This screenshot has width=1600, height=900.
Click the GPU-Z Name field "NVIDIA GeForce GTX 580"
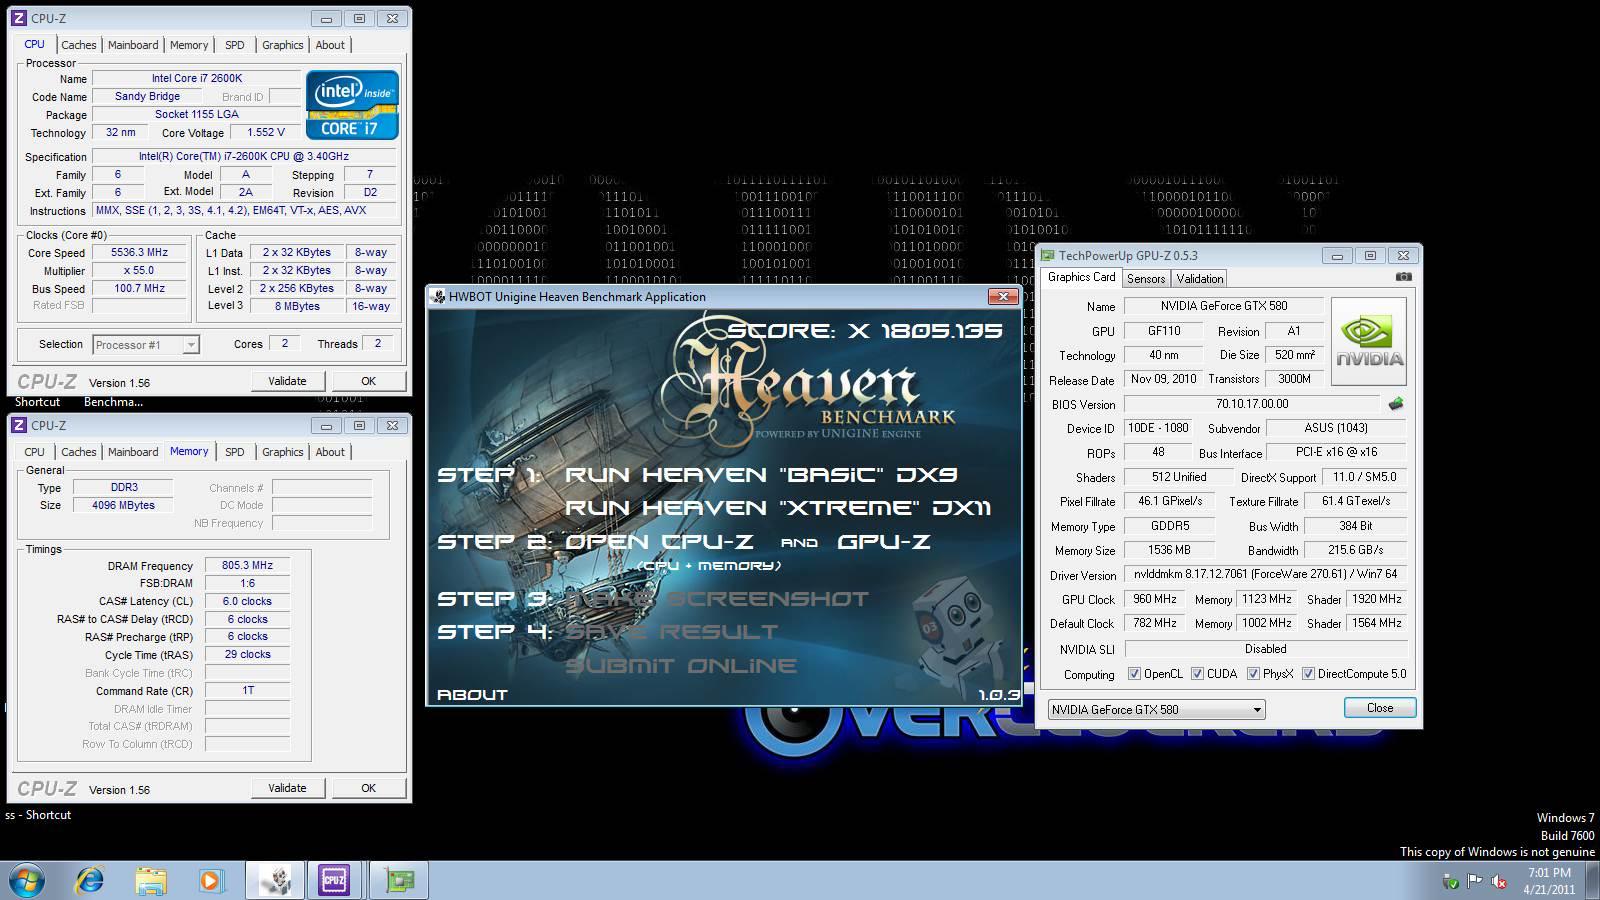1224,306
